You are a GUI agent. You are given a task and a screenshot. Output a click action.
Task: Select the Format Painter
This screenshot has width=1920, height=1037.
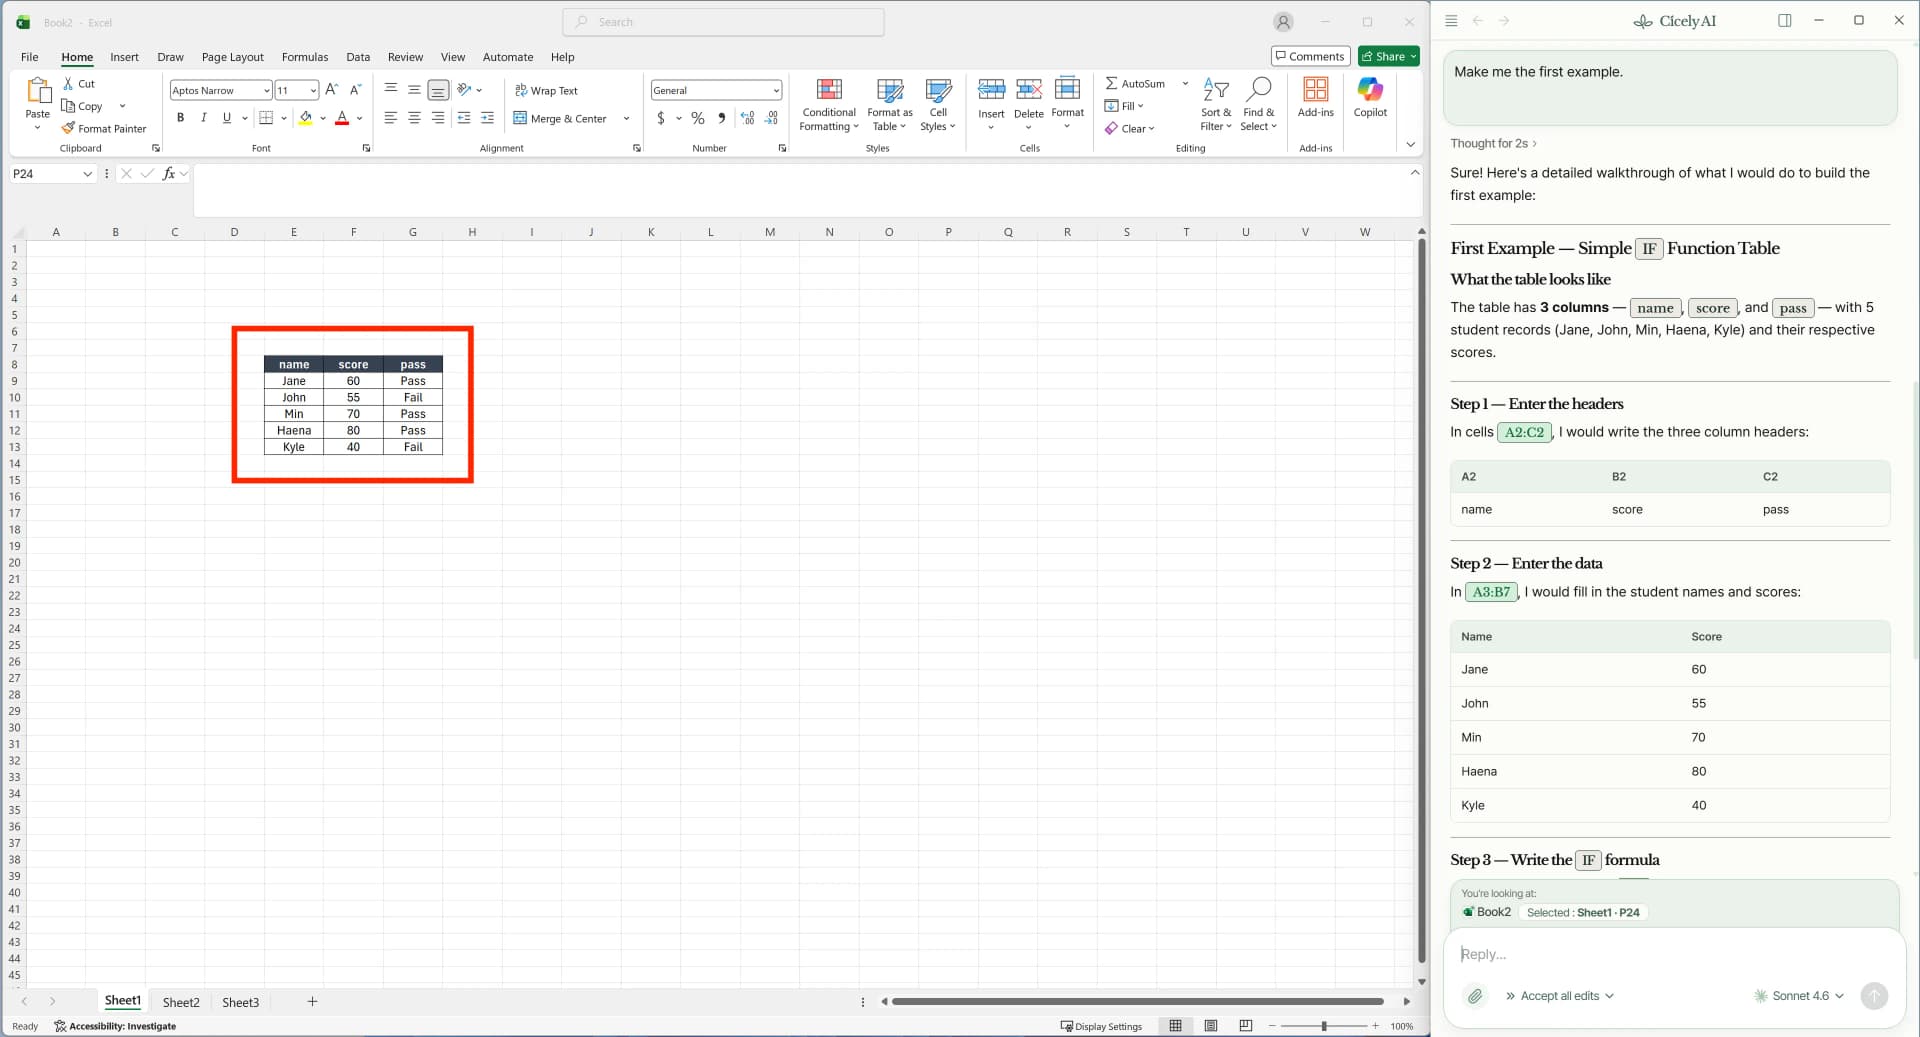click(105, 128)
